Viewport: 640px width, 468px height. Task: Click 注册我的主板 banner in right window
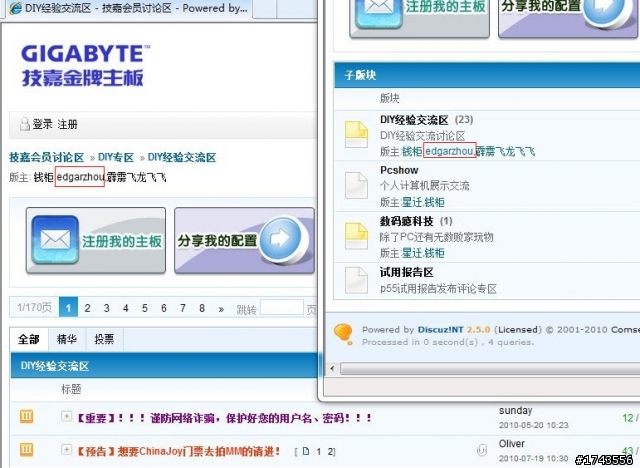click(420, 18)
